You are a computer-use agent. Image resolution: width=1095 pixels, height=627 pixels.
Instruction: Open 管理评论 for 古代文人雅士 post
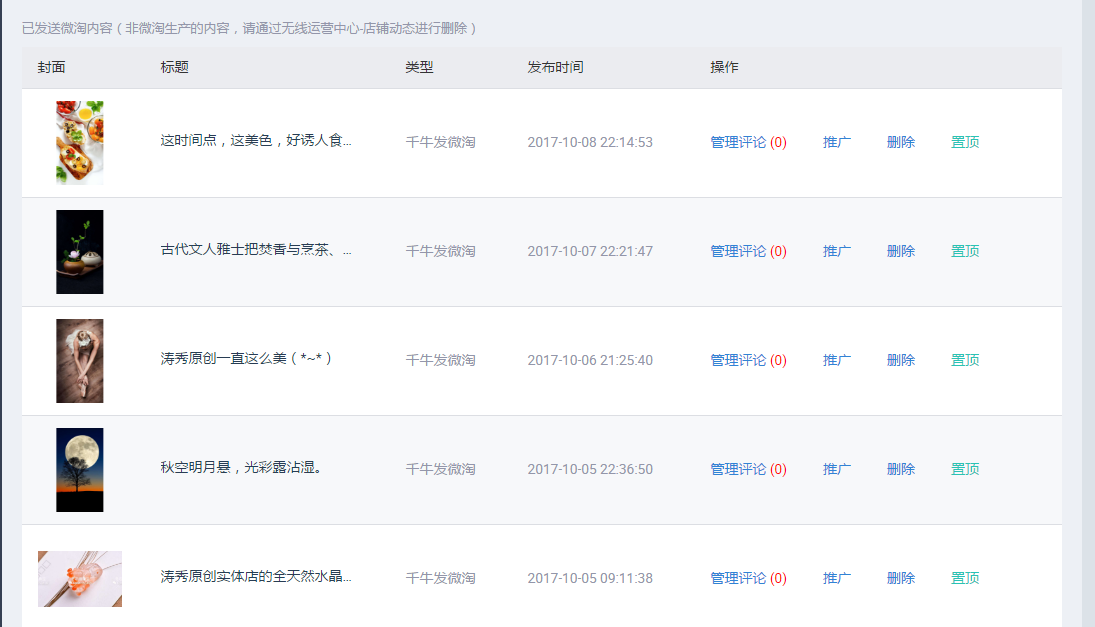[738, 251]
